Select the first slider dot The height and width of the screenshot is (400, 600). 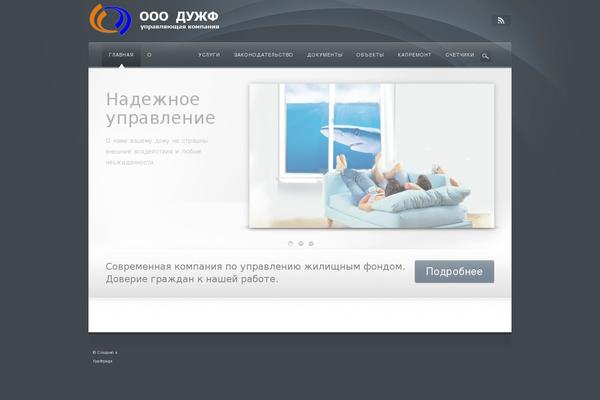pos(290,243)
